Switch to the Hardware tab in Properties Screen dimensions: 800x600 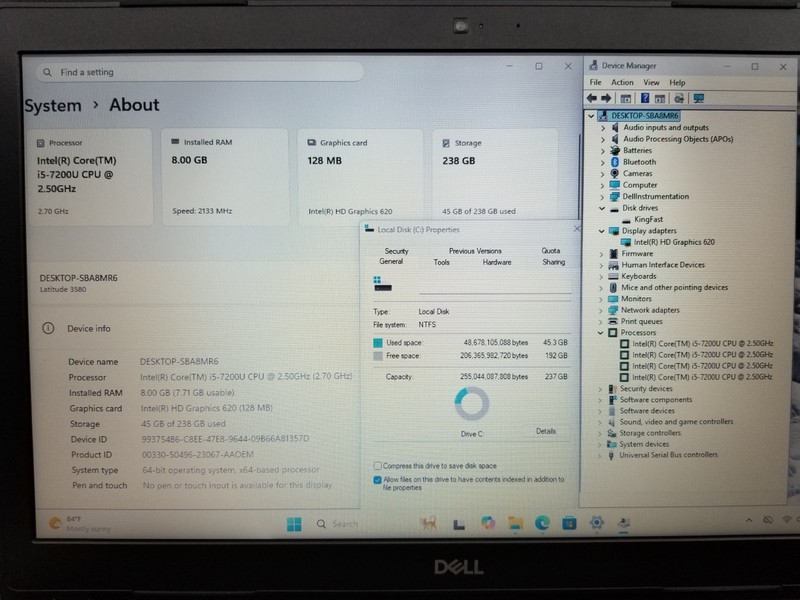pyautogui.click(x=497, y=262)
